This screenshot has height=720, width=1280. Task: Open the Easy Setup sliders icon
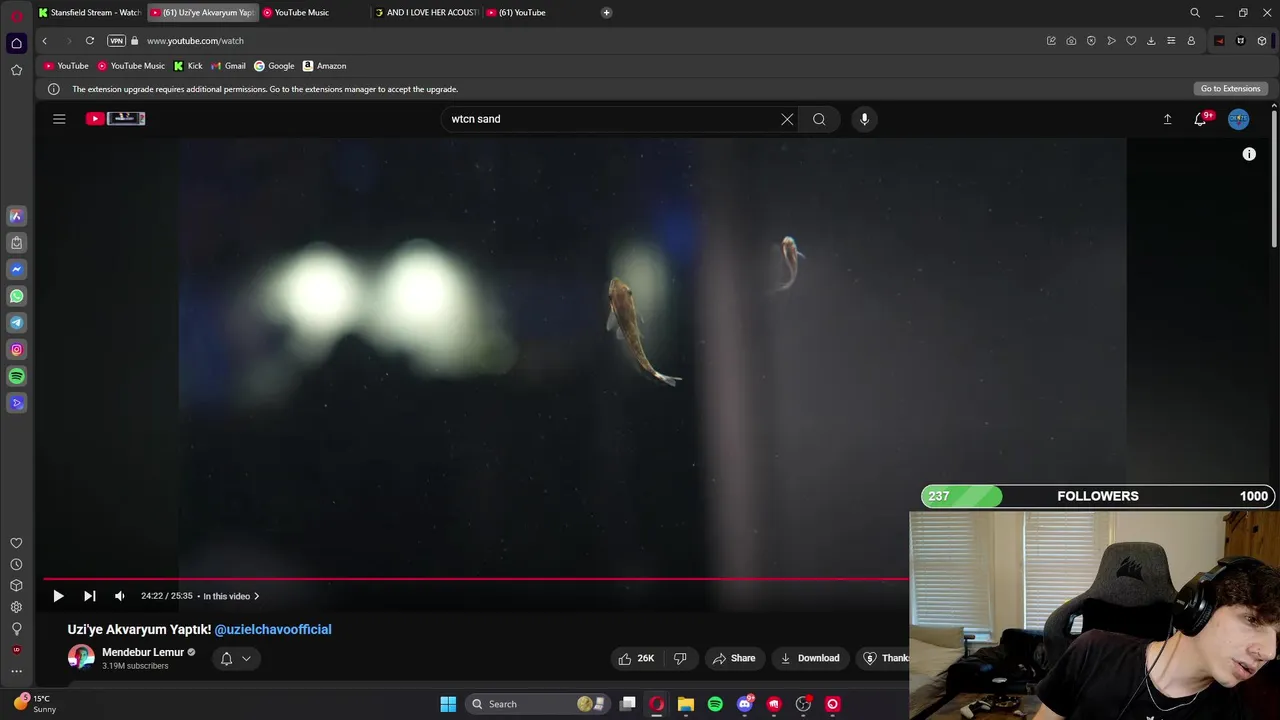pyautogui.click(x=1171, y=41)
